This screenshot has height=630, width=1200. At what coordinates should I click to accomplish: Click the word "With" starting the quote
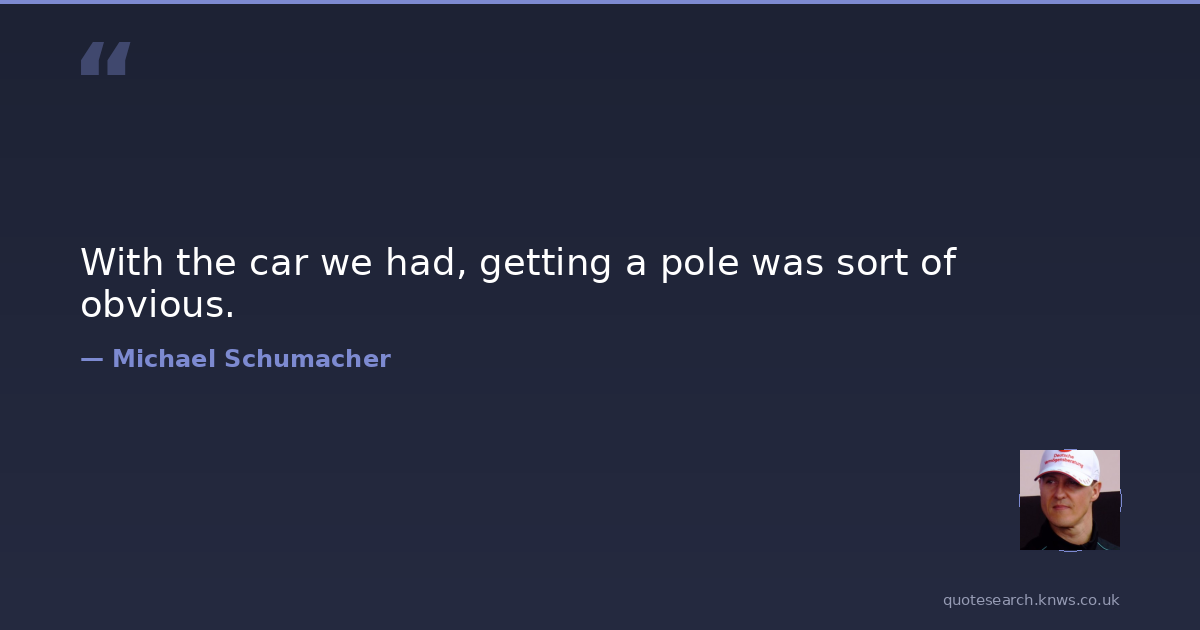(x=122, y=263)
